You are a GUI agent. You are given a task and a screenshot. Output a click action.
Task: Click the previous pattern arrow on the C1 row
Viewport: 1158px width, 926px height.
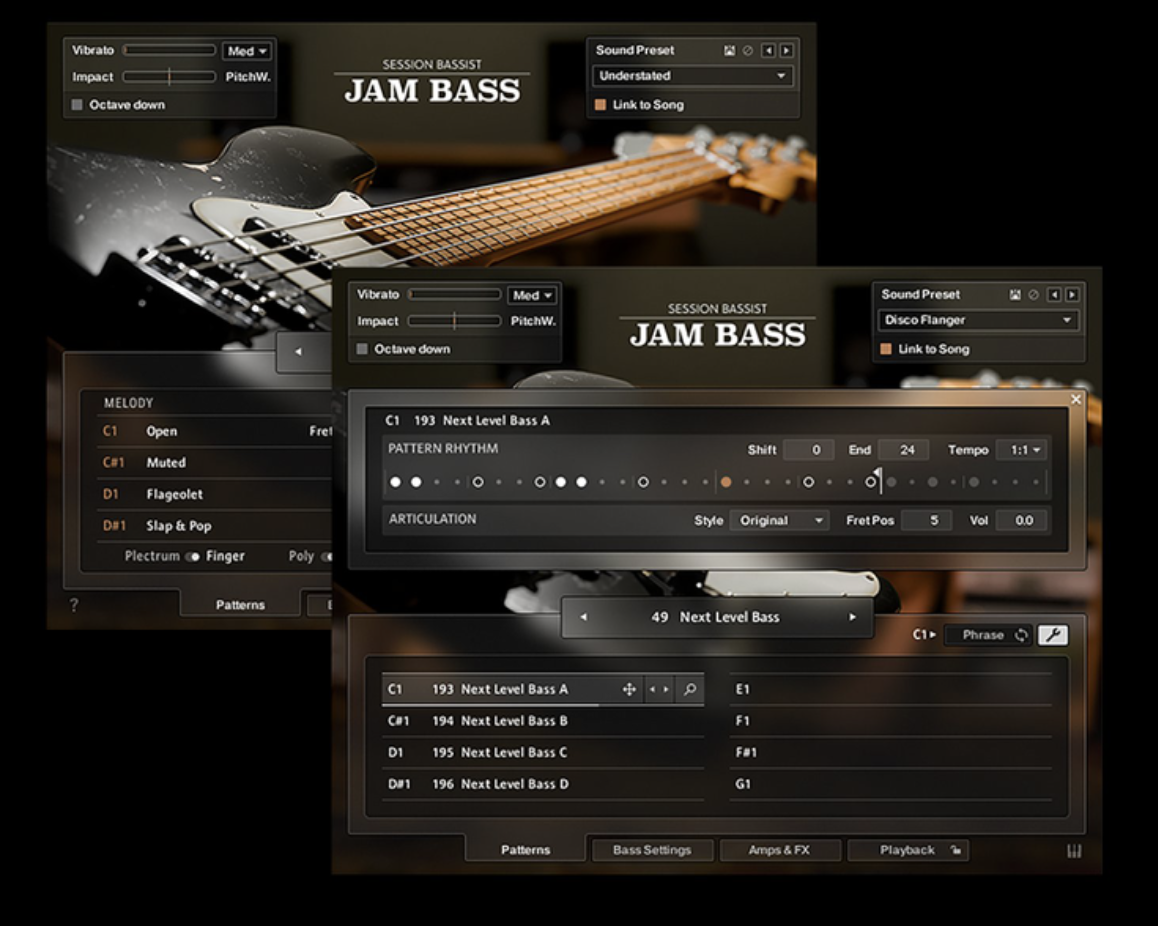[652, 689]
